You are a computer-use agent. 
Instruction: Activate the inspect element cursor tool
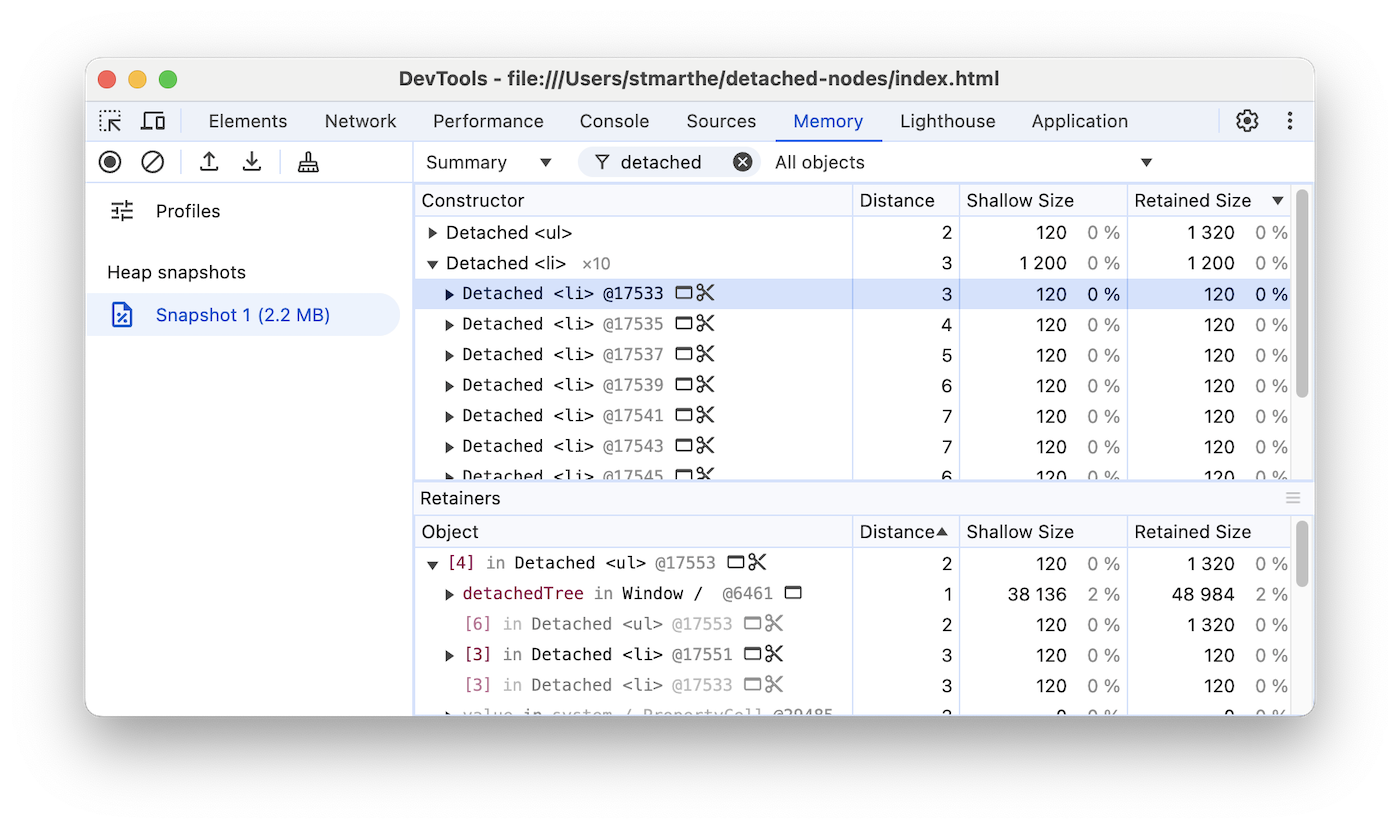click(110, 120)
